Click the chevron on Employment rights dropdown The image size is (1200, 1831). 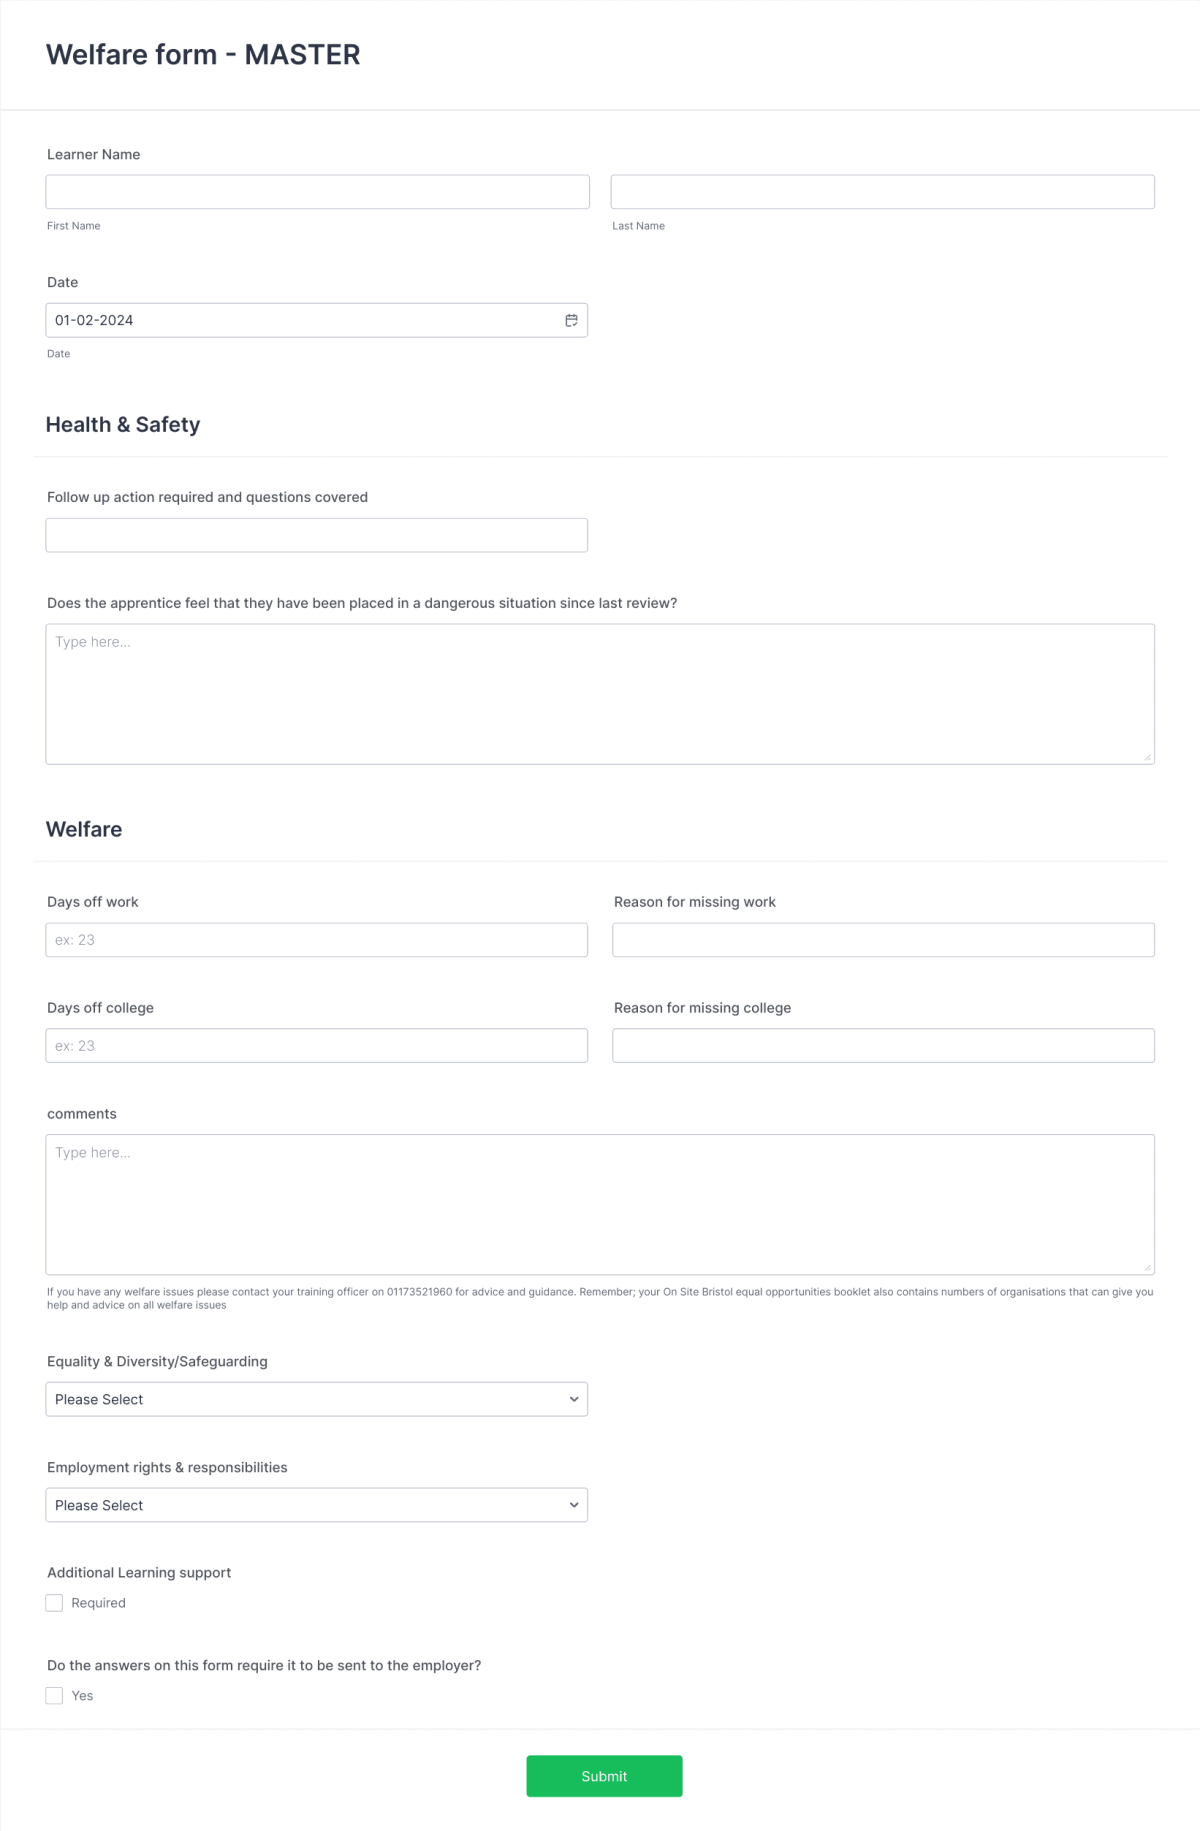[573, 1504]
